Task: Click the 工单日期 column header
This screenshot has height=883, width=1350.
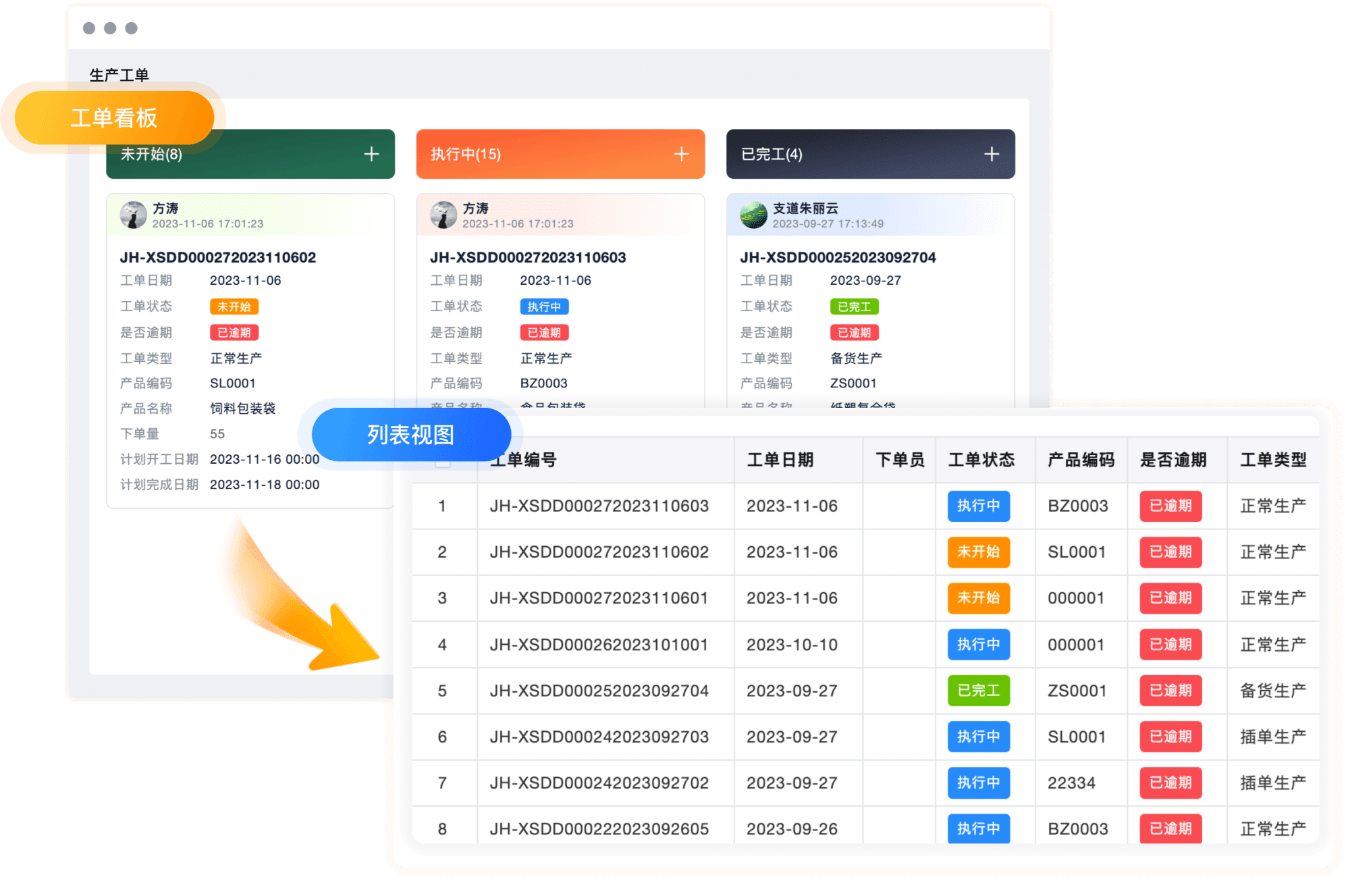Action: (780, 460)
